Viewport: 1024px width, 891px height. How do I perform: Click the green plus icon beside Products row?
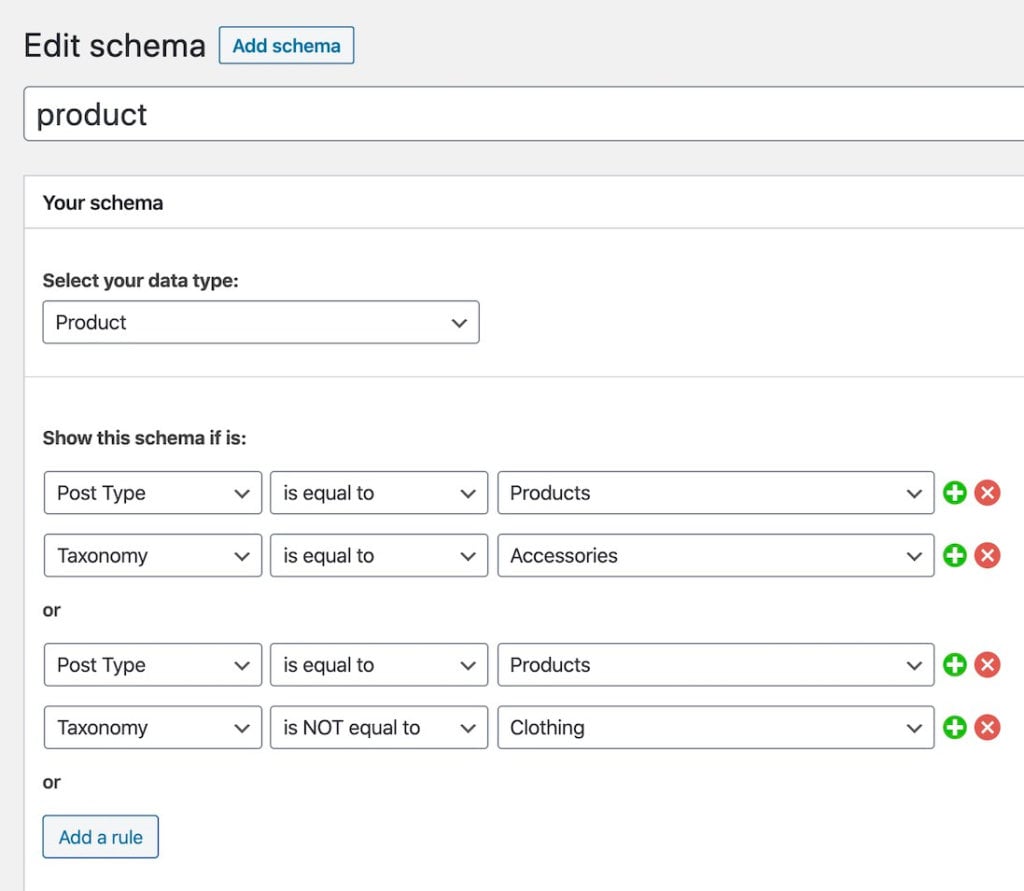[x=954, y=492]
